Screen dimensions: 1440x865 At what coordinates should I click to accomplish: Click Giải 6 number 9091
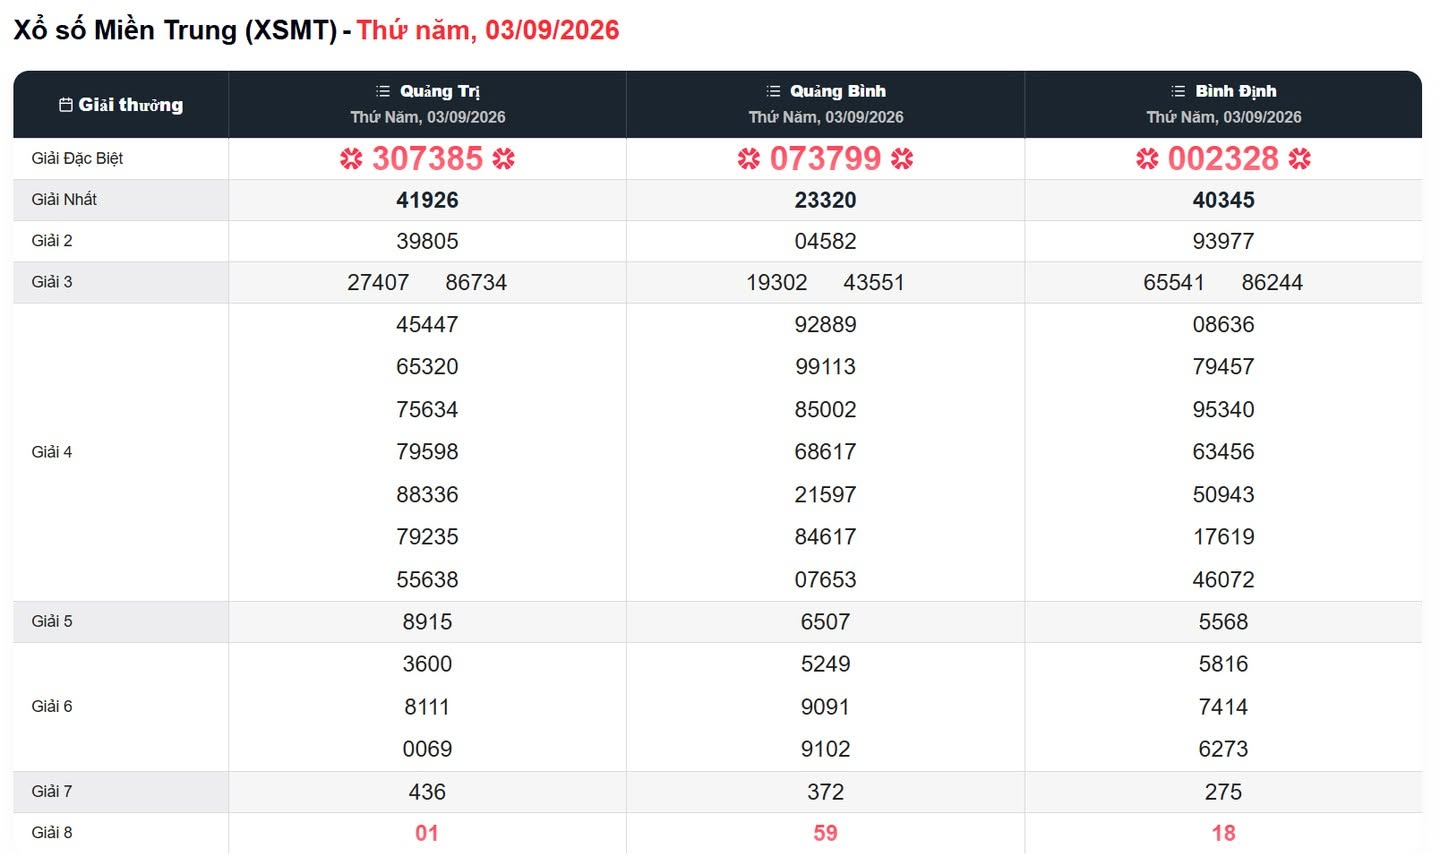point(825,707)
